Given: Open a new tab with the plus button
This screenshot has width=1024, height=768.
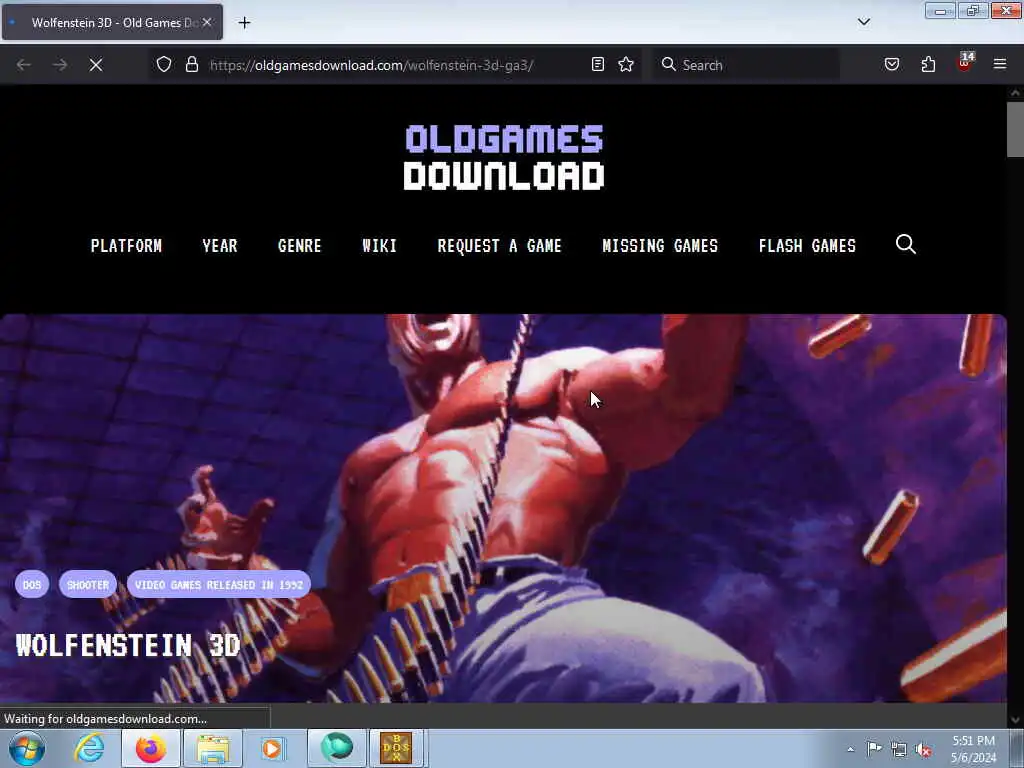Looking at the screenshot, I should 244,23.
